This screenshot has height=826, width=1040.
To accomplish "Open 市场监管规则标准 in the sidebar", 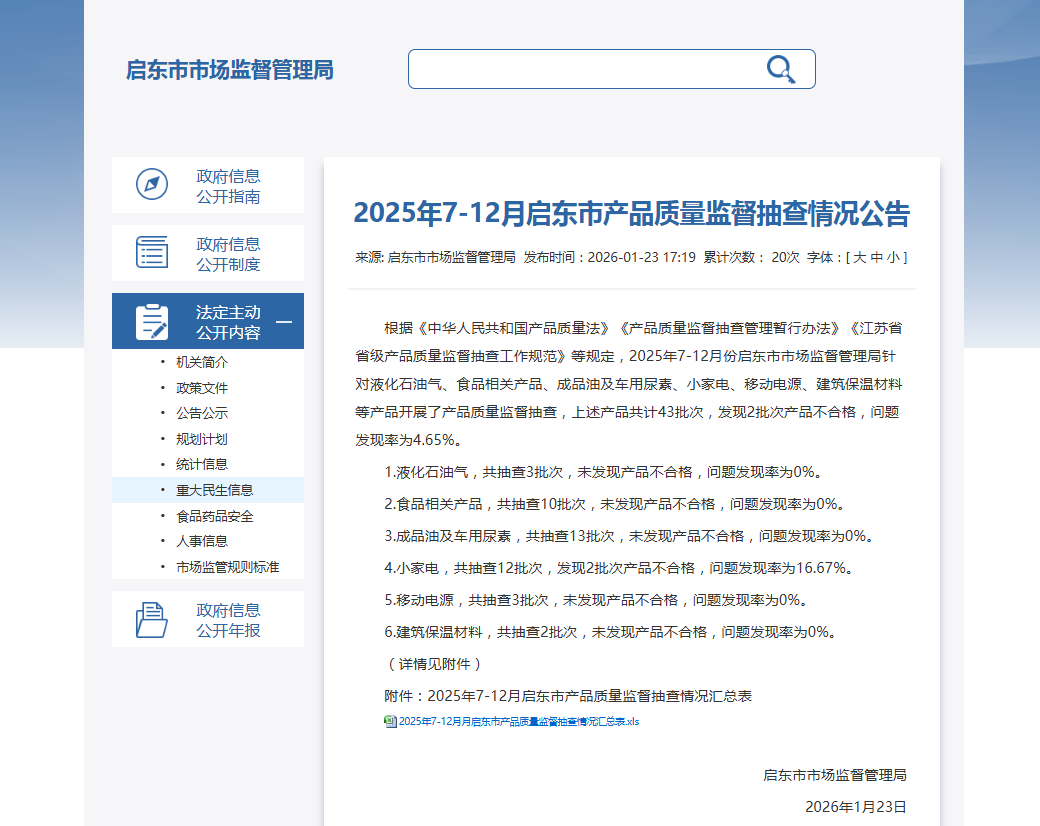I will click(227, 567).
